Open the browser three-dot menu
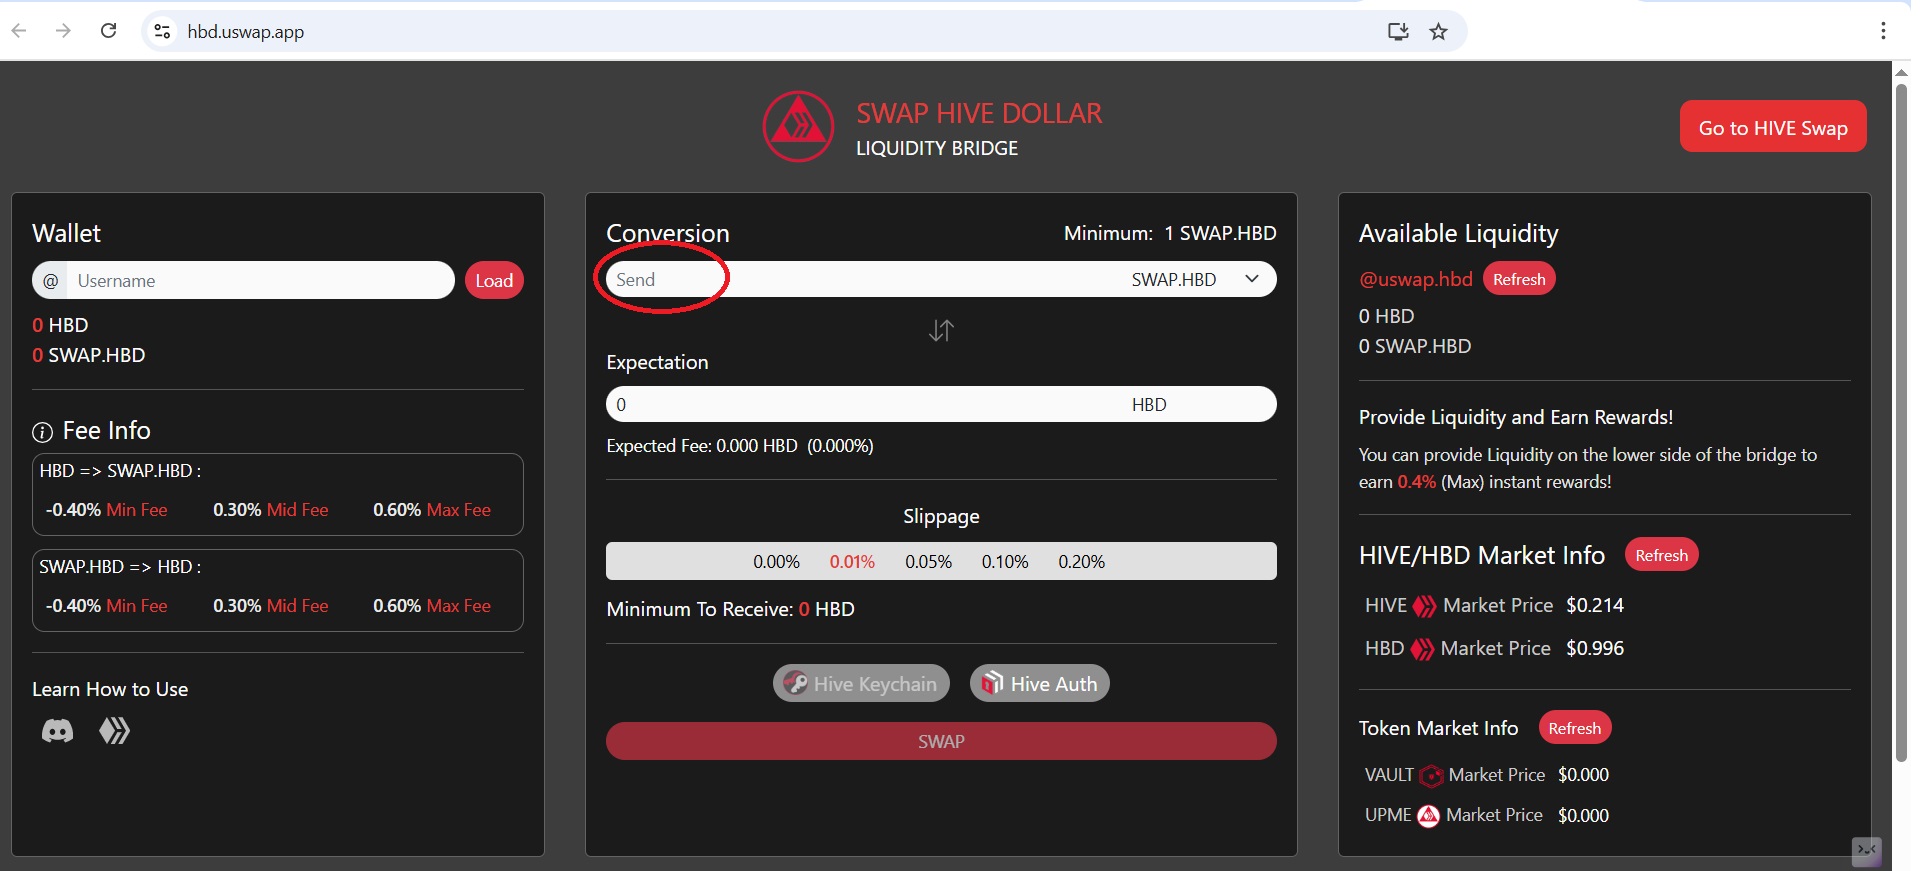This screenshot has width=1920, height=871. (x=1883, y=31)
